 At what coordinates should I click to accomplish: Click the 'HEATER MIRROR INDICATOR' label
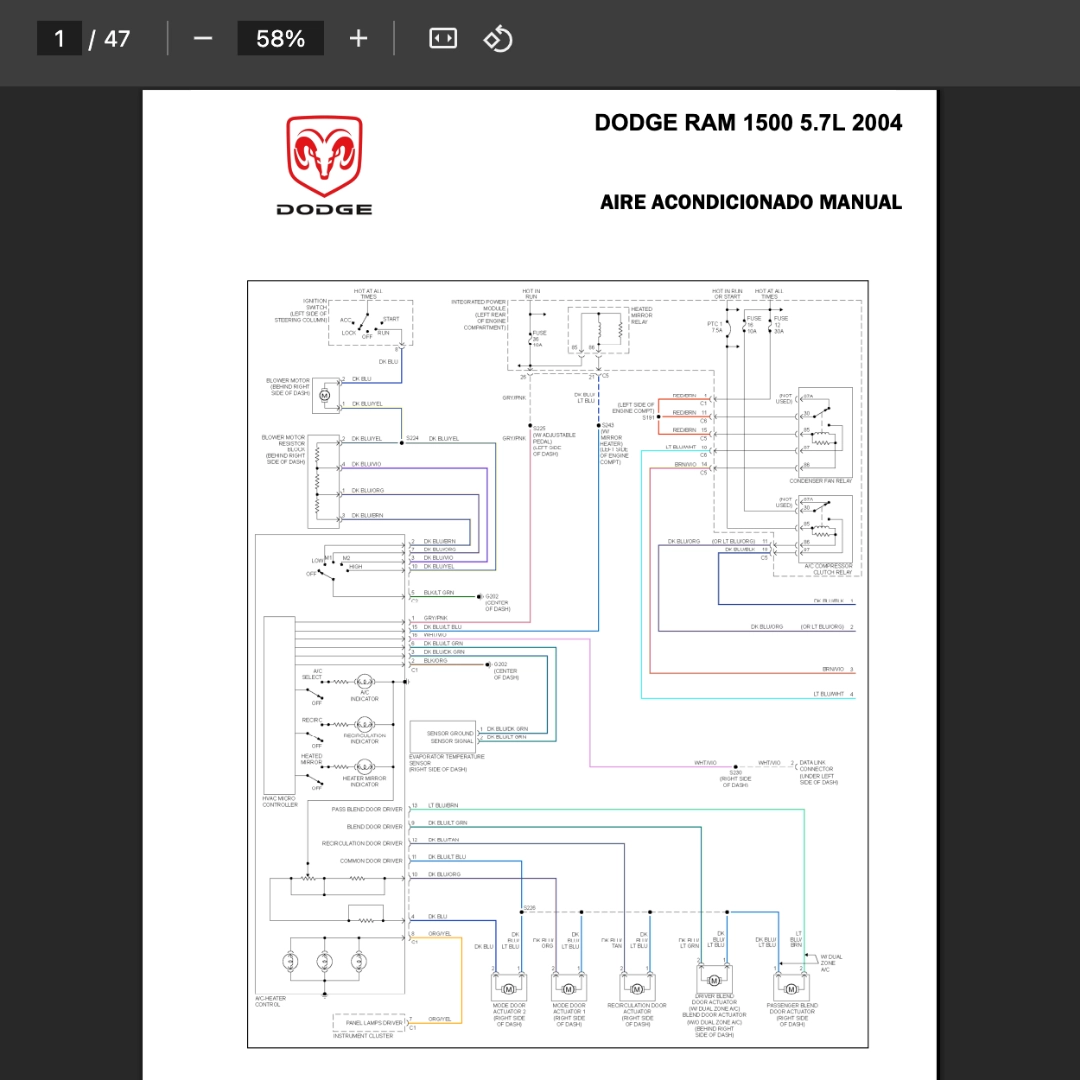point(364,781)
